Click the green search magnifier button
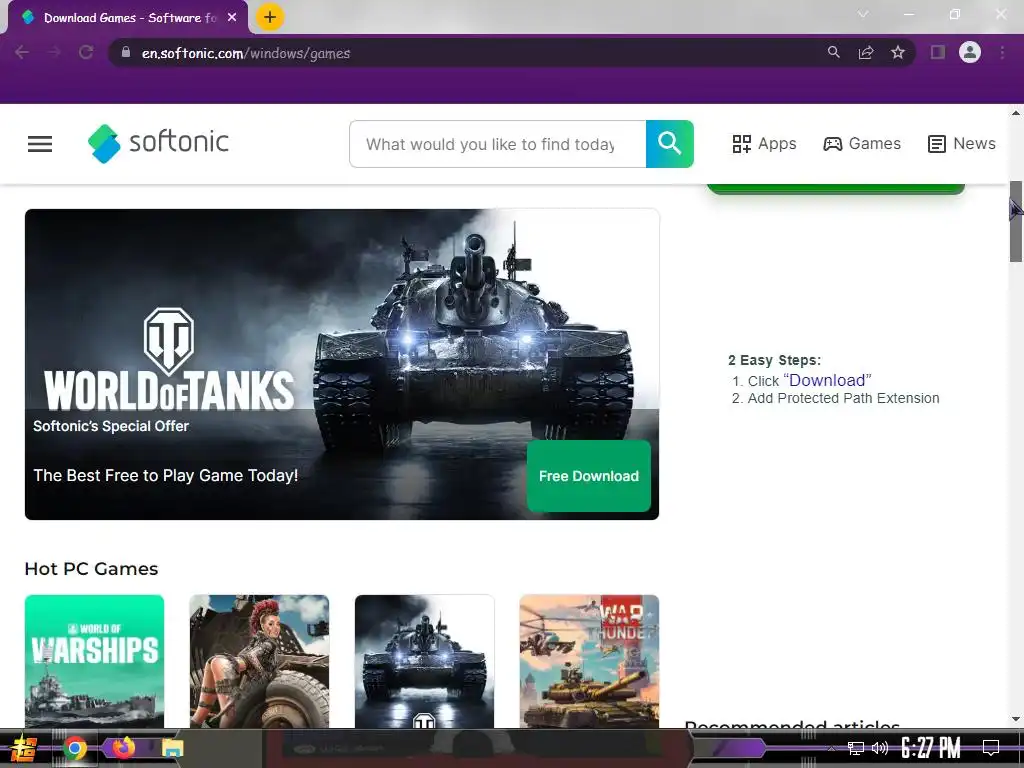The image size is (1024, 768). 669,144
